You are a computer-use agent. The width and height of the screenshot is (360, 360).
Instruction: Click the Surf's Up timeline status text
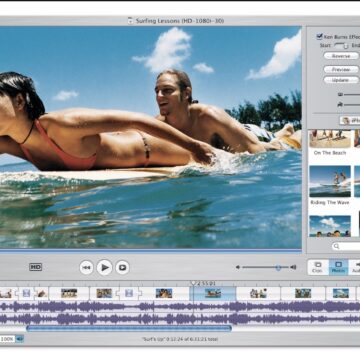180,339
